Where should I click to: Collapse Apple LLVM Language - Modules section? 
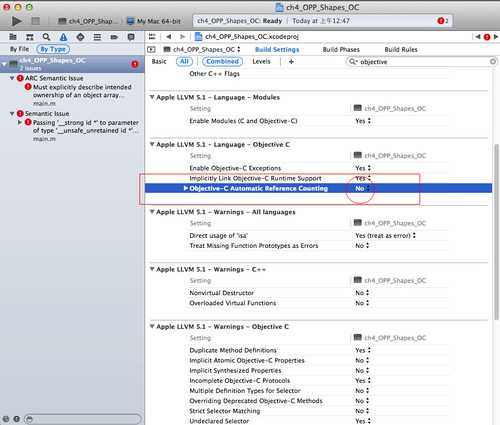(152, 97)
